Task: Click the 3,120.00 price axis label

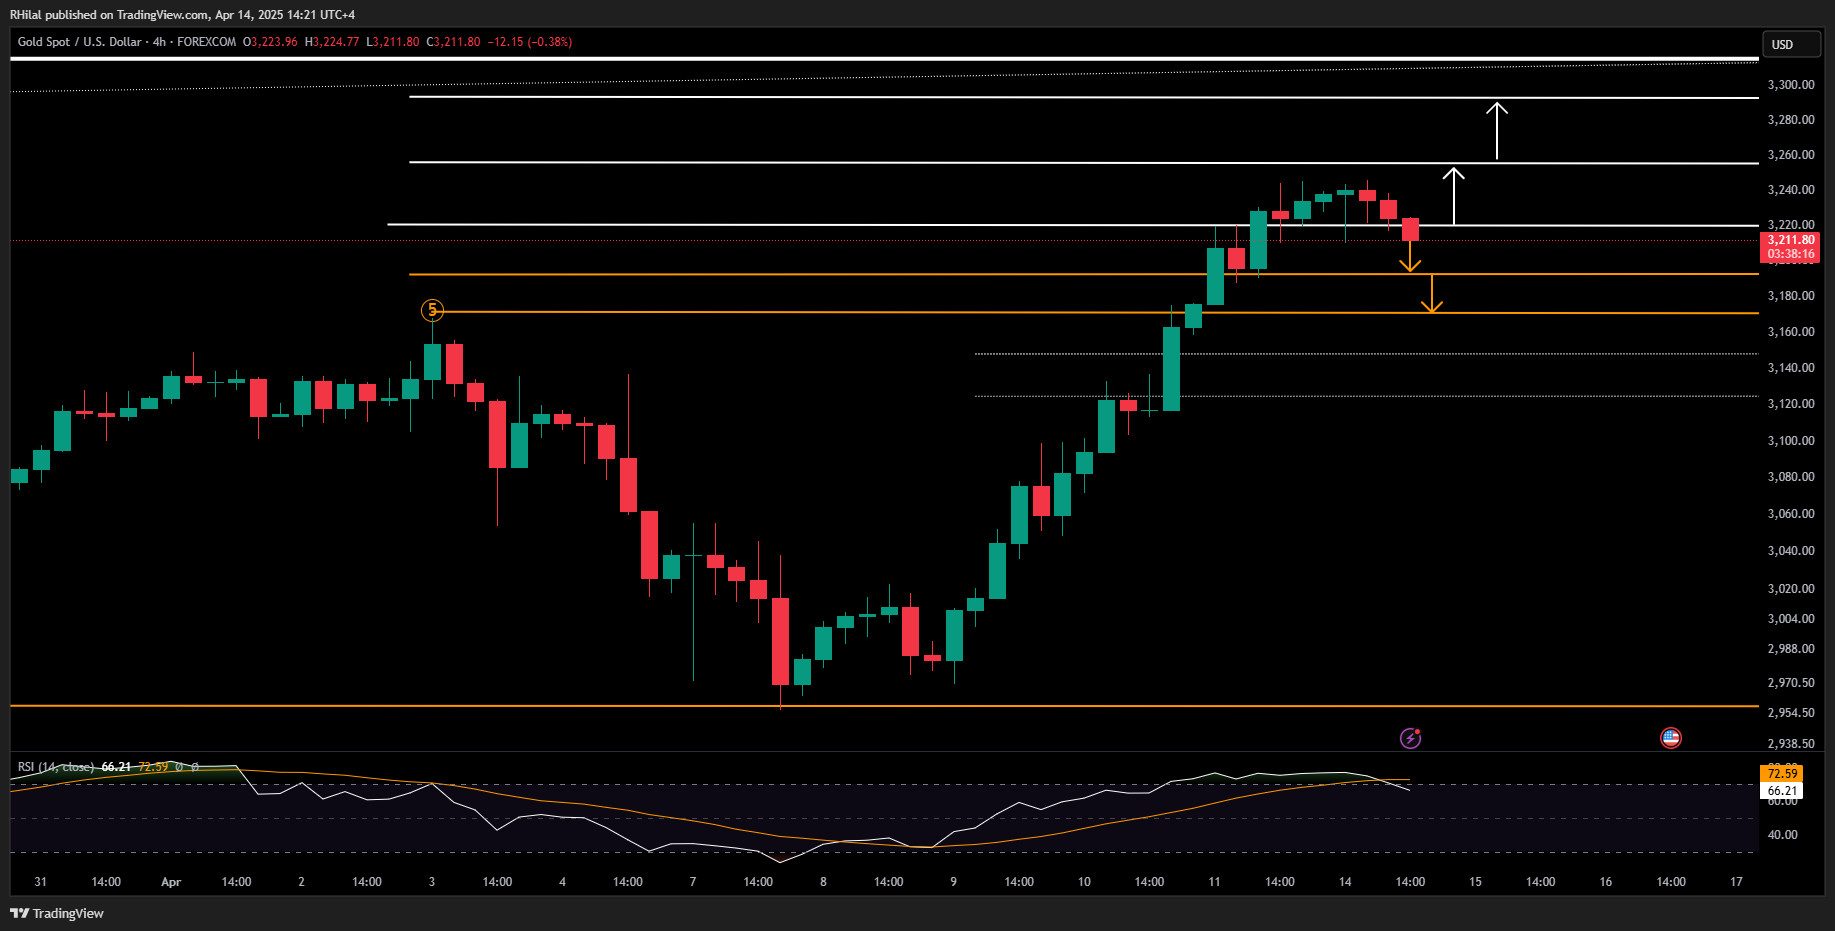Action: [x=1791, y=404]
